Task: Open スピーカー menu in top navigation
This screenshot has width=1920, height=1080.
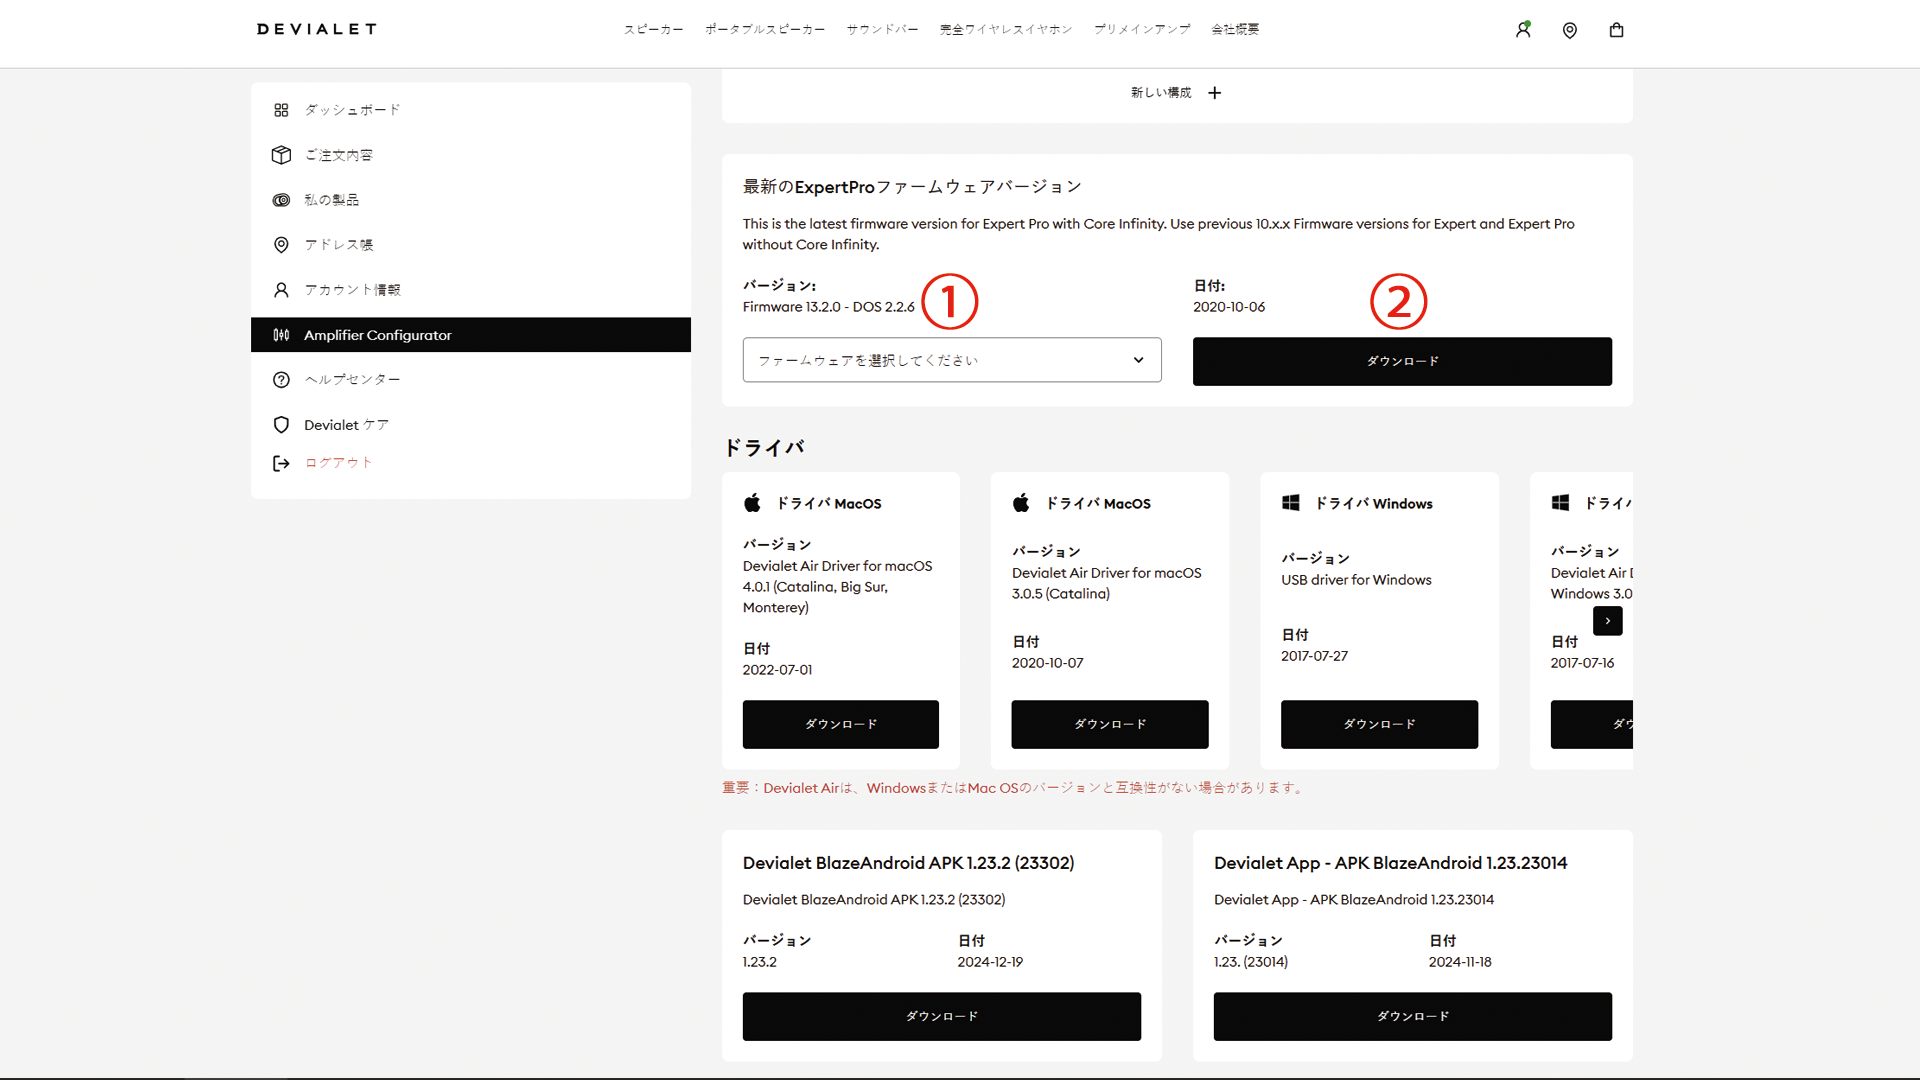Action: (654, 30)
